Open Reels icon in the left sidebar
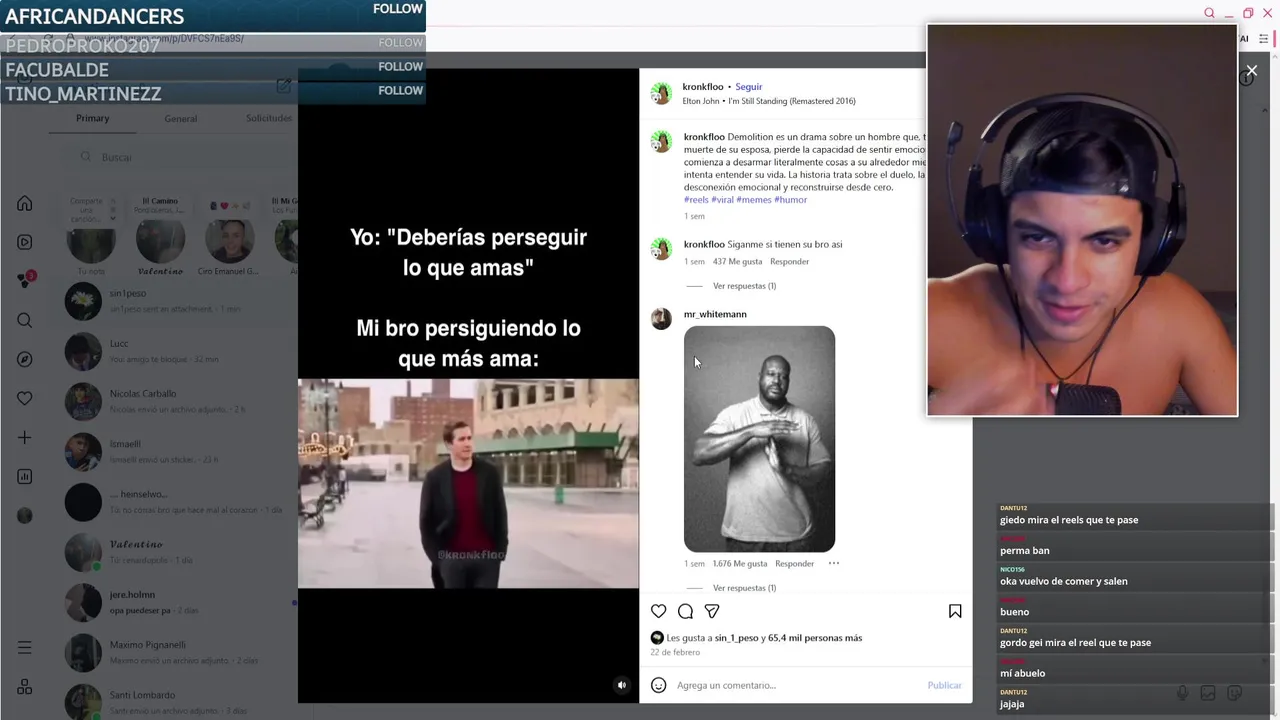The width and height of the screenshot is (1280, 720). point(25,242)
